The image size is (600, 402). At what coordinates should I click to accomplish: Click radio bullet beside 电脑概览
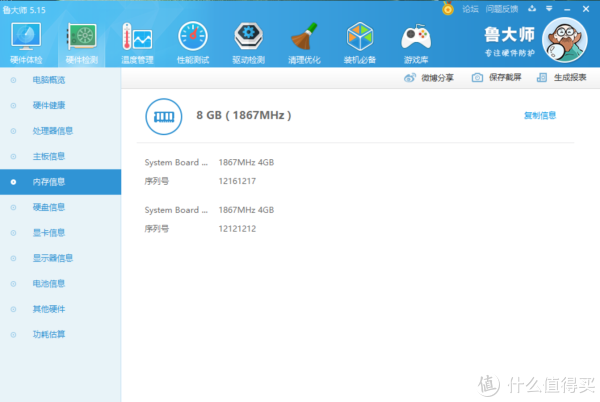click(13, 80)
